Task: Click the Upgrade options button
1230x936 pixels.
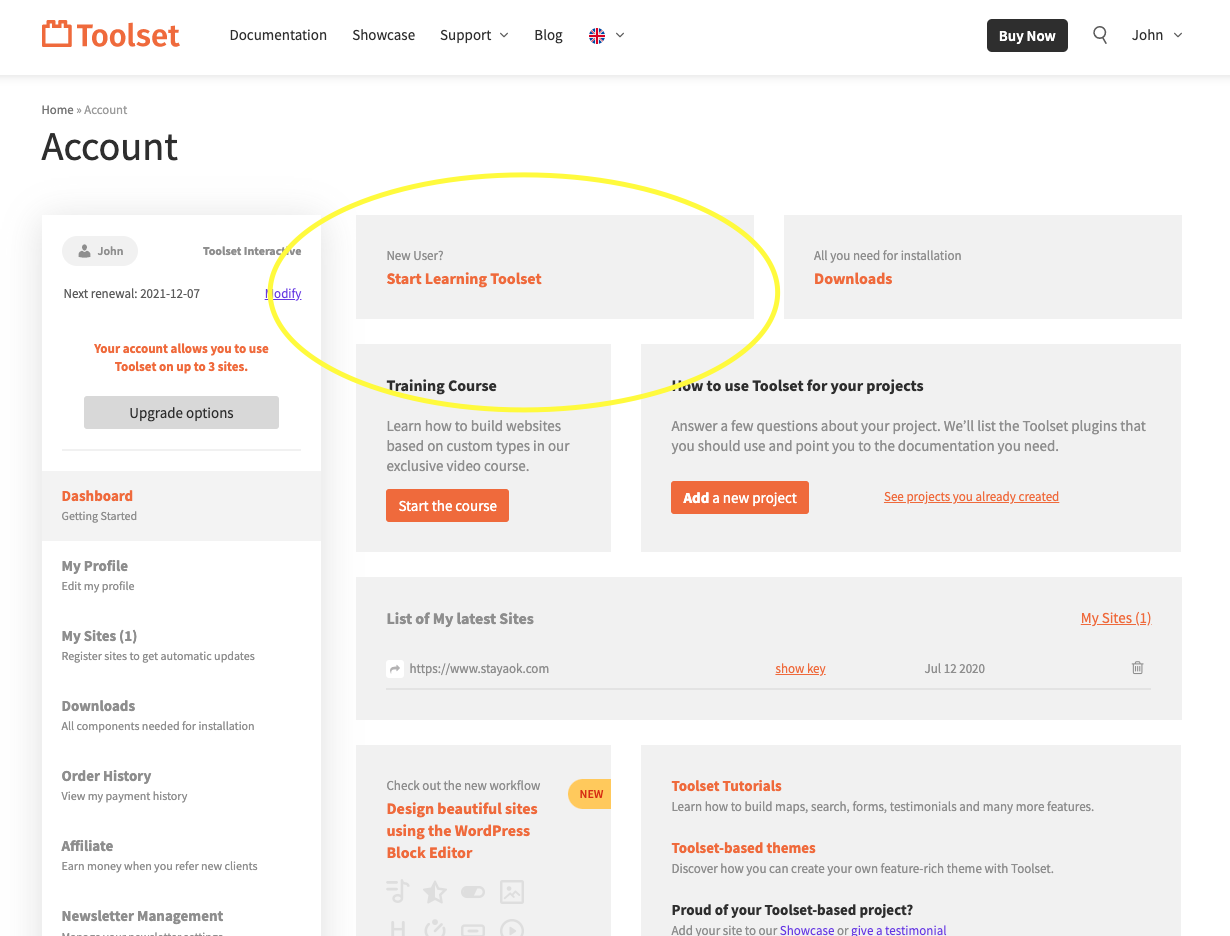Action: pos(181,413)
